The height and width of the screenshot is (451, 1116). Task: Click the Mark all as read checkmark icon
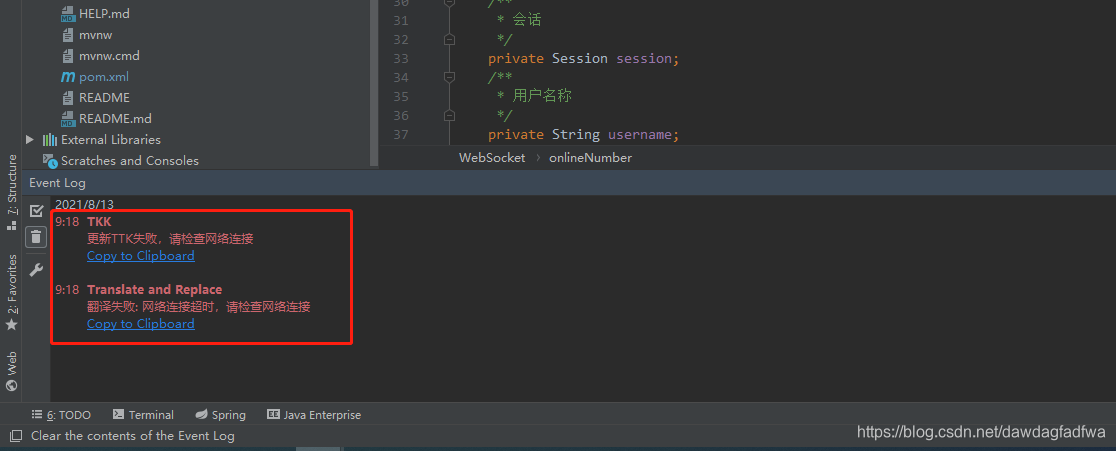point(36,211)
